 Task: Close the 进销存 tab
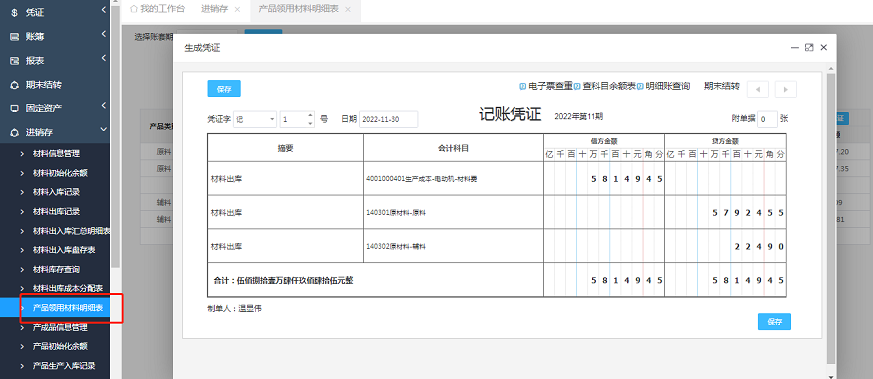click(238, 9)
